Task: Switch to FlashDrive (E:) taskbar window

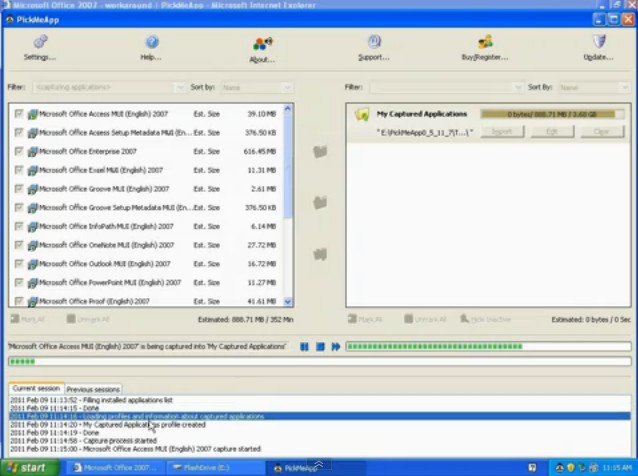Action: click(x=214, y=468)
